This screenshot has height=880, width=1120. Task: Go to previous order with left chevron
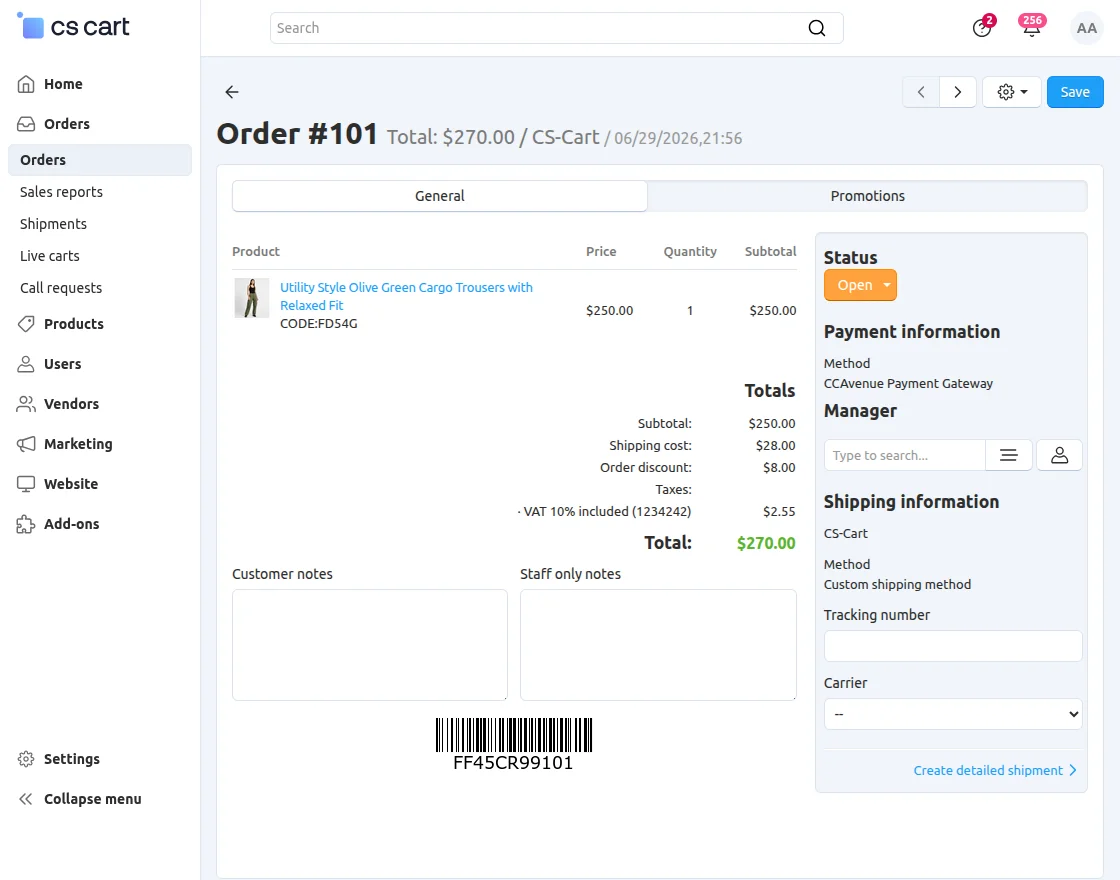coord(921,92)
